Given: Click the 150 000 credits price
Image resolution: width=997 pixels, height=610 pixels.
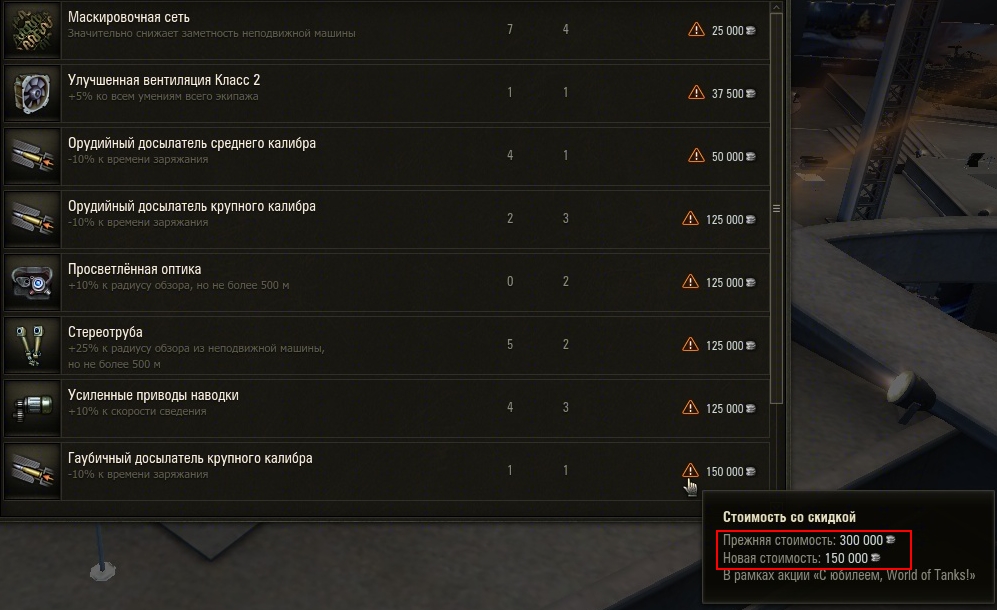Looking at the screenshot, I should coord(724,471).
